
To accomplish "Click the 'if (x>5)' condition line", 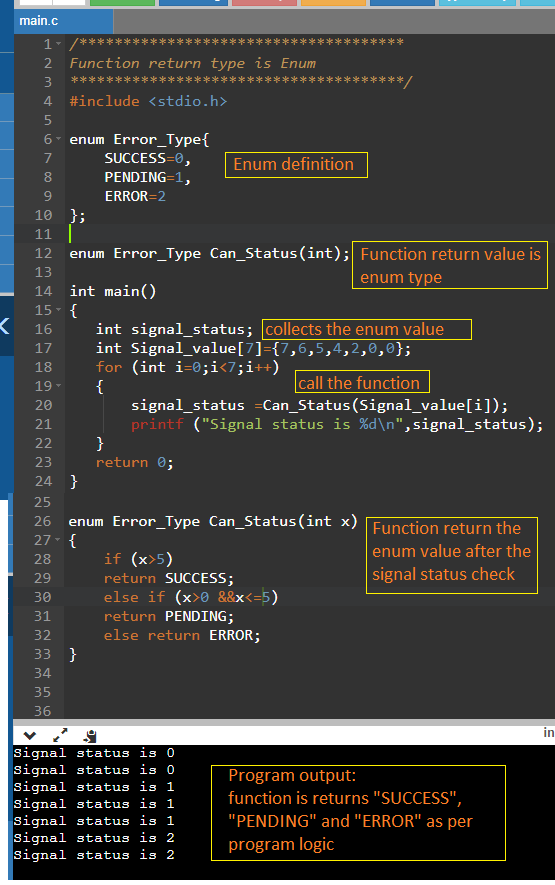I will (138, 559).
